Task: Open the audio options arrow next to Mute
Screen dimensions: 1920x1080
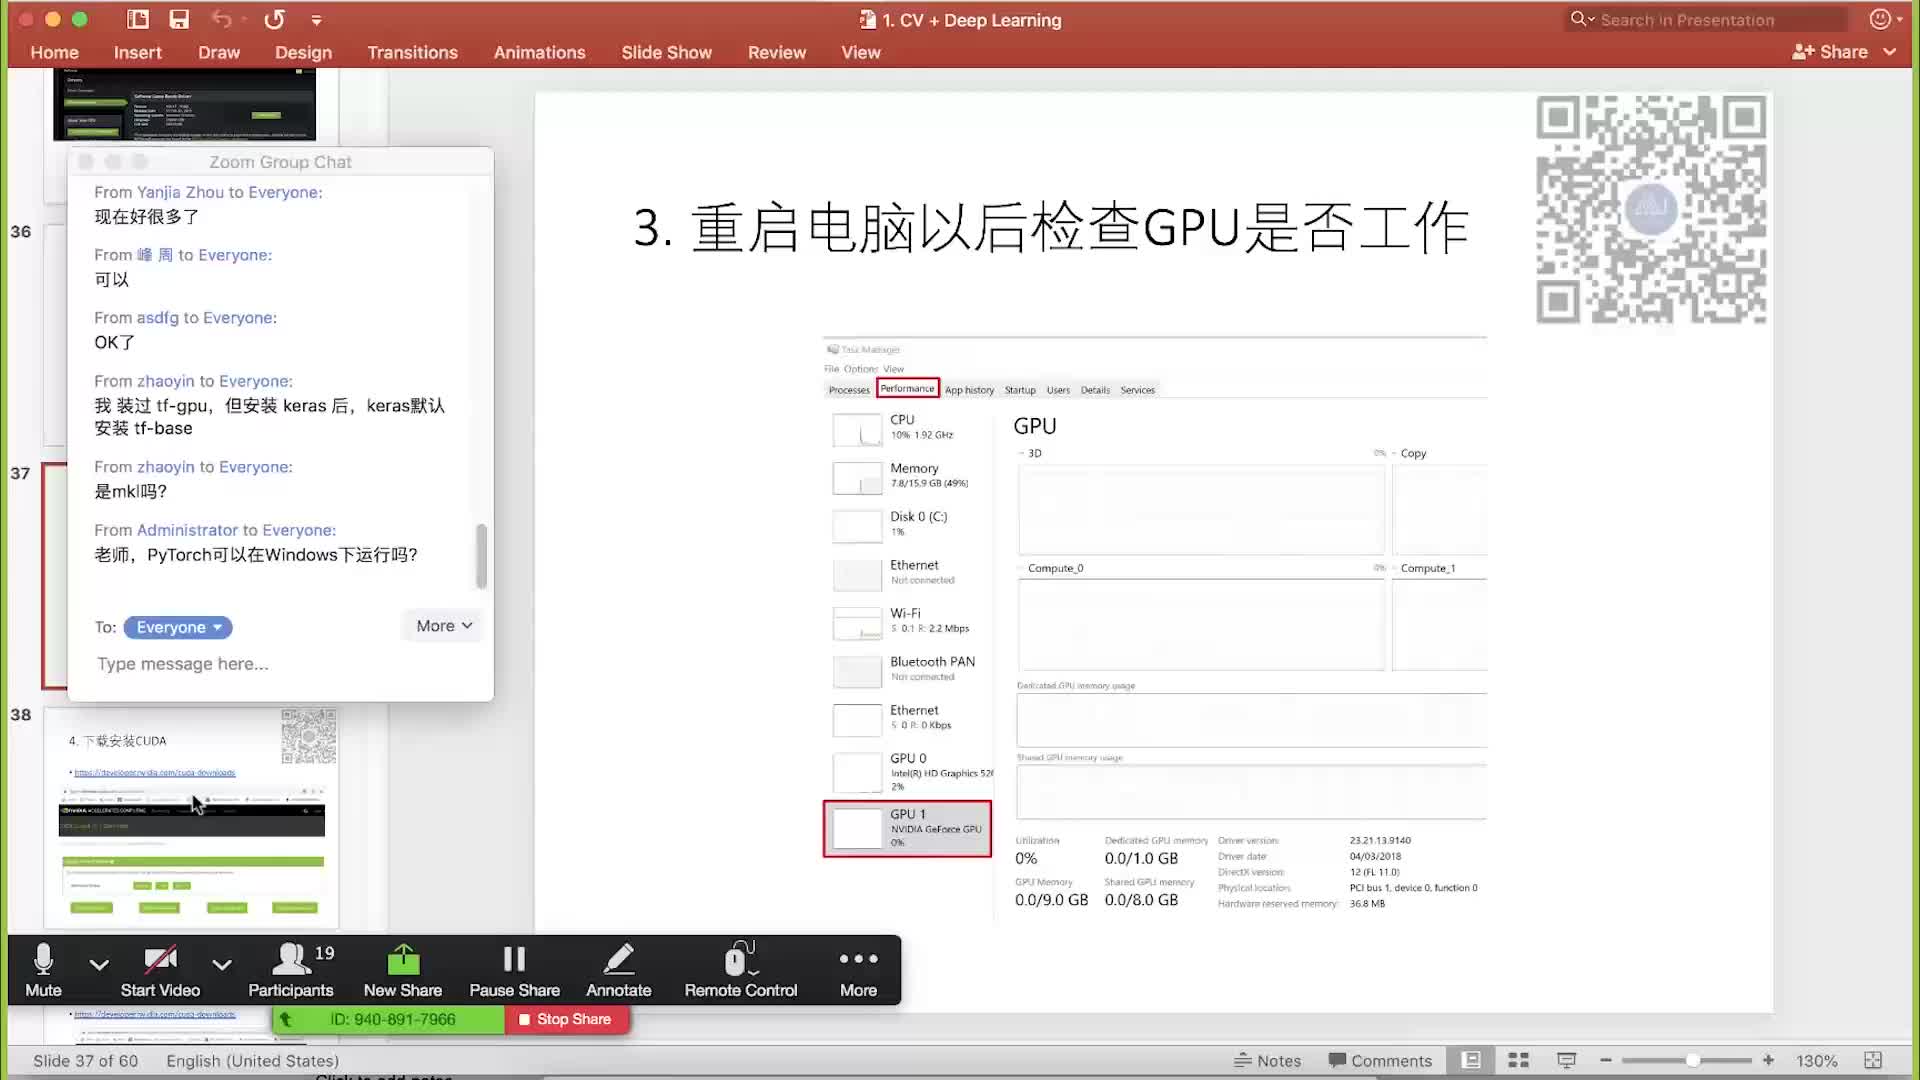Action: [98, 965]
